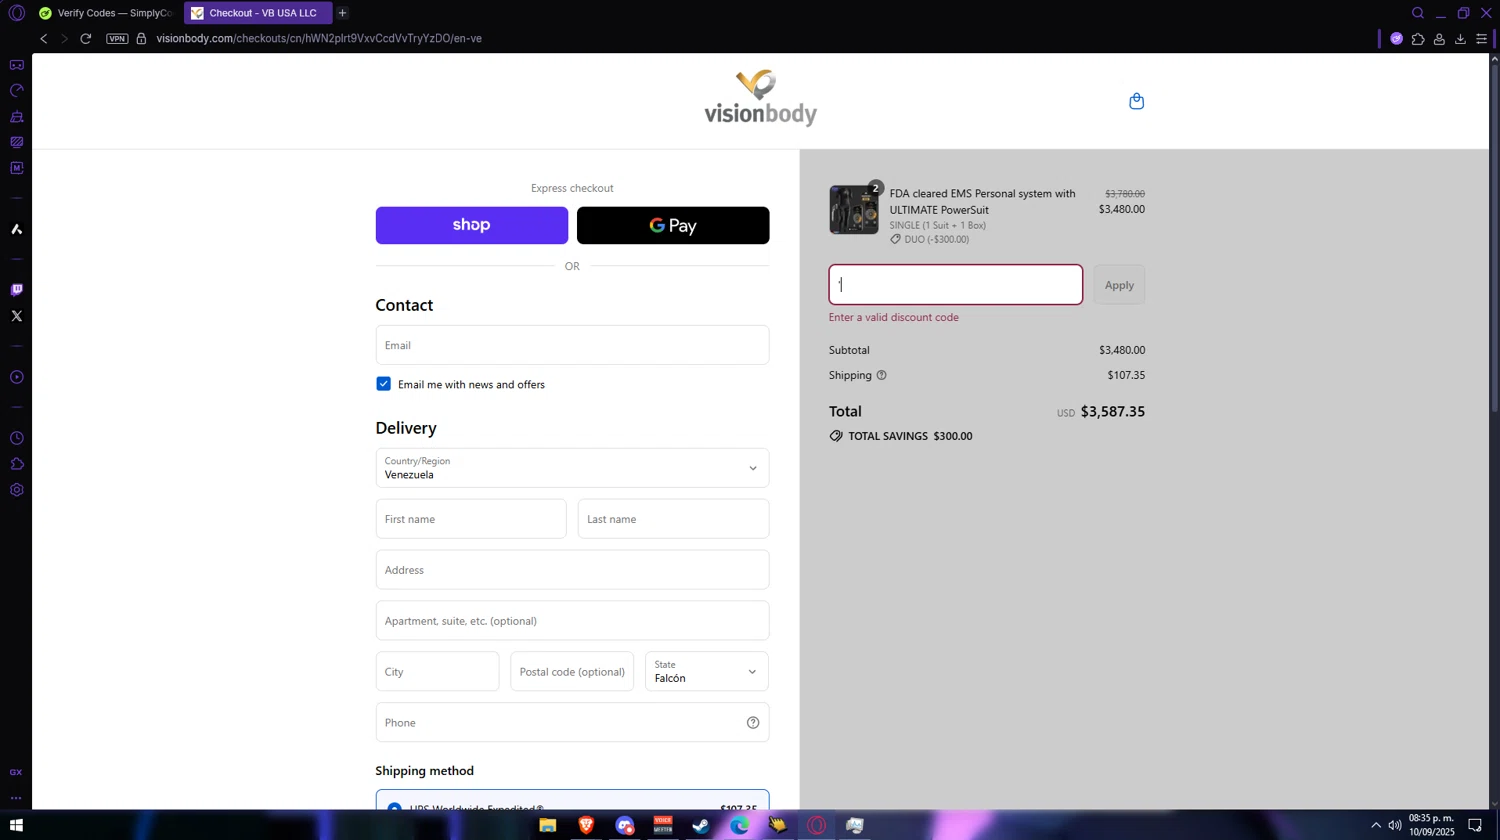Open File Explorer from the taskbar
The height and width of the screenshot is (840, 1500).
point(548,825)
